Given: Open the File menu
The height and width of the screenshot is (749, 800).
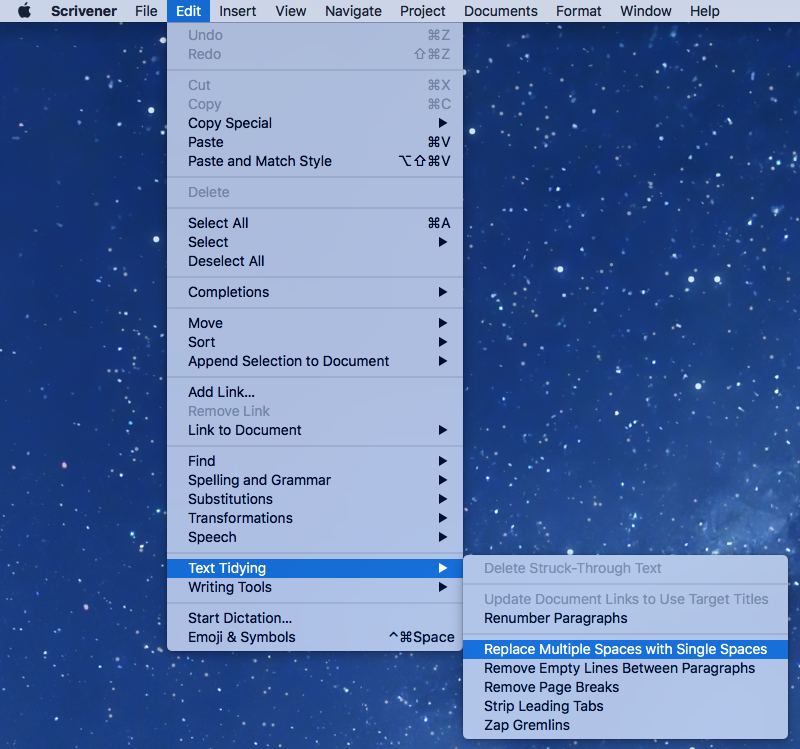Looking at the screenshot, I should coord(146,11).
